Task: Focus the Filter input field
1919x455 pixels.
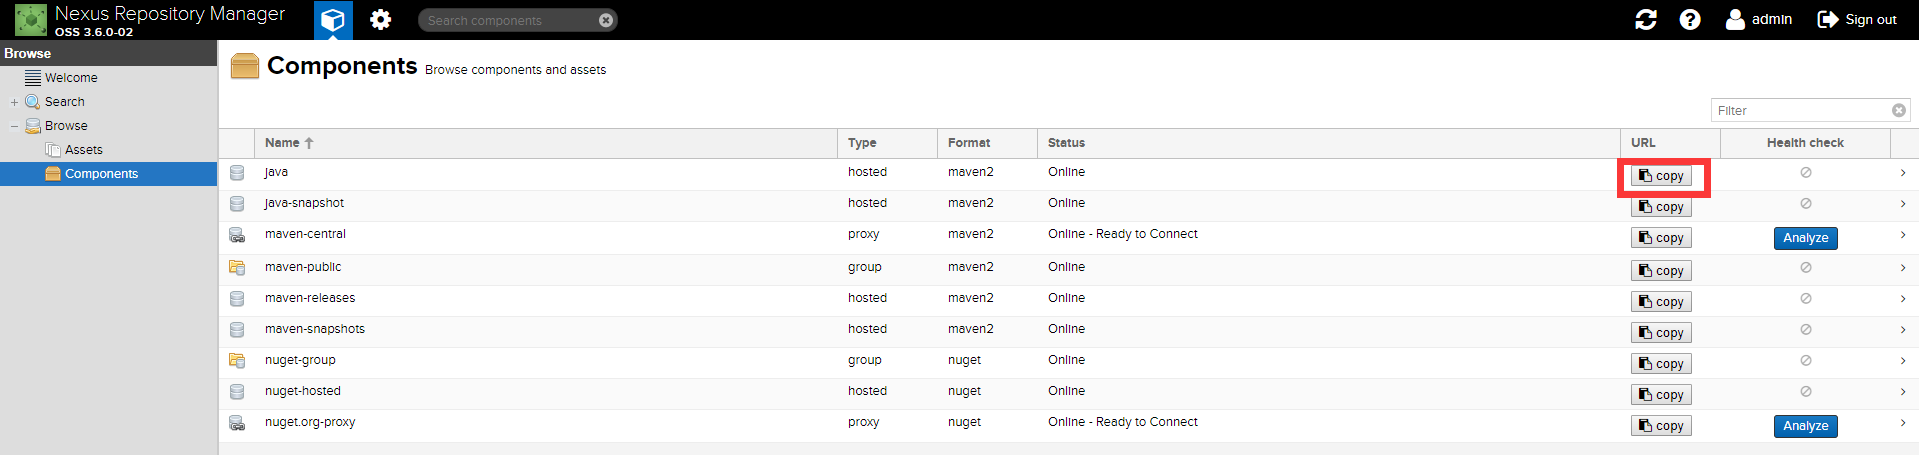Action: point(1801,110)
